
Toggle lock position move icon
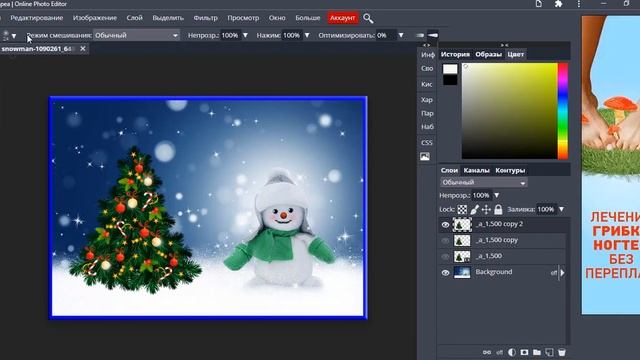pyautogui.click(x=486, y=210)
